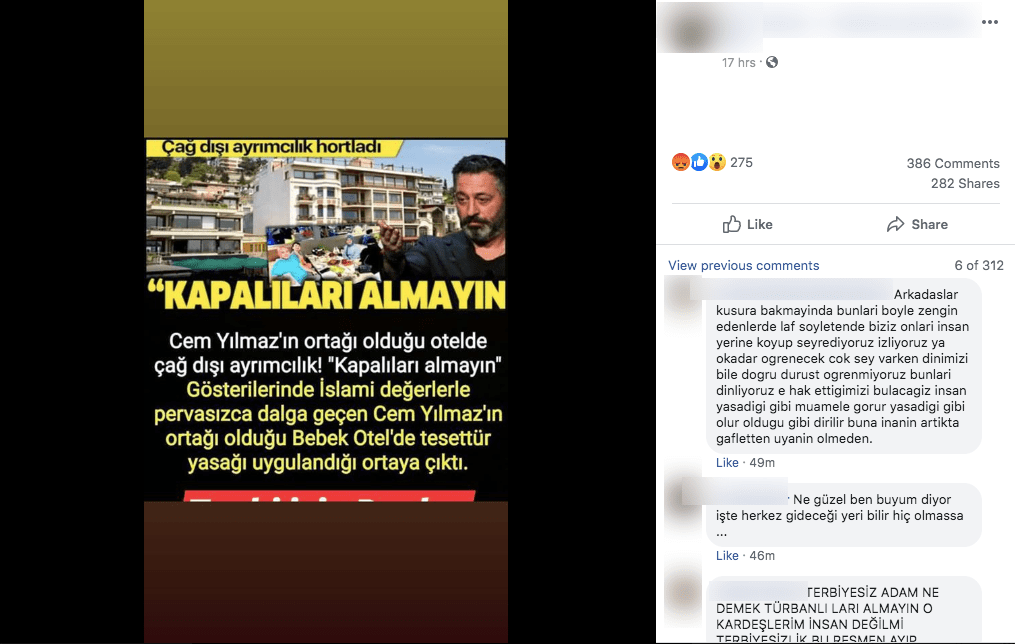Like the comment posted 49m ago
The height and width of the screenshot is (644, 1015).
coord(727,462)
